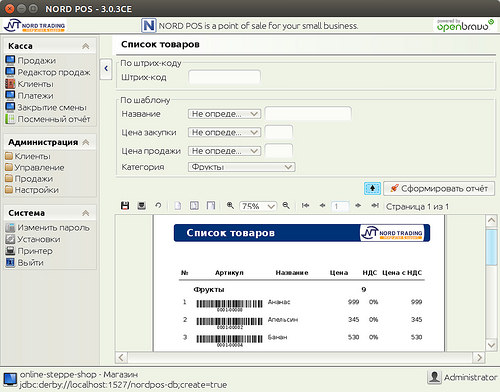
Task: Focus the Цена продажи value field
Action: click(x=279, y=151)
